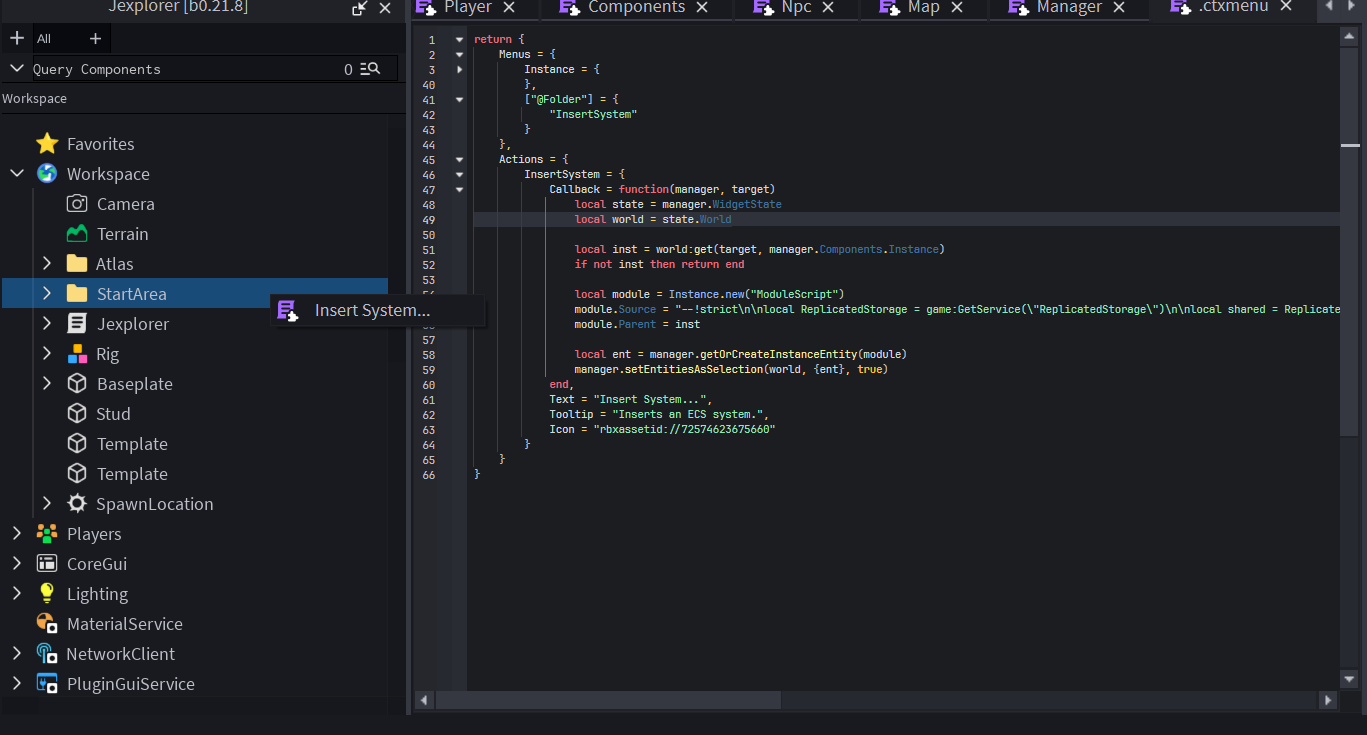The height and width of the screenshot is (735, 1367).
Task: Switch to the Npc tab
Action: [797, 8]
